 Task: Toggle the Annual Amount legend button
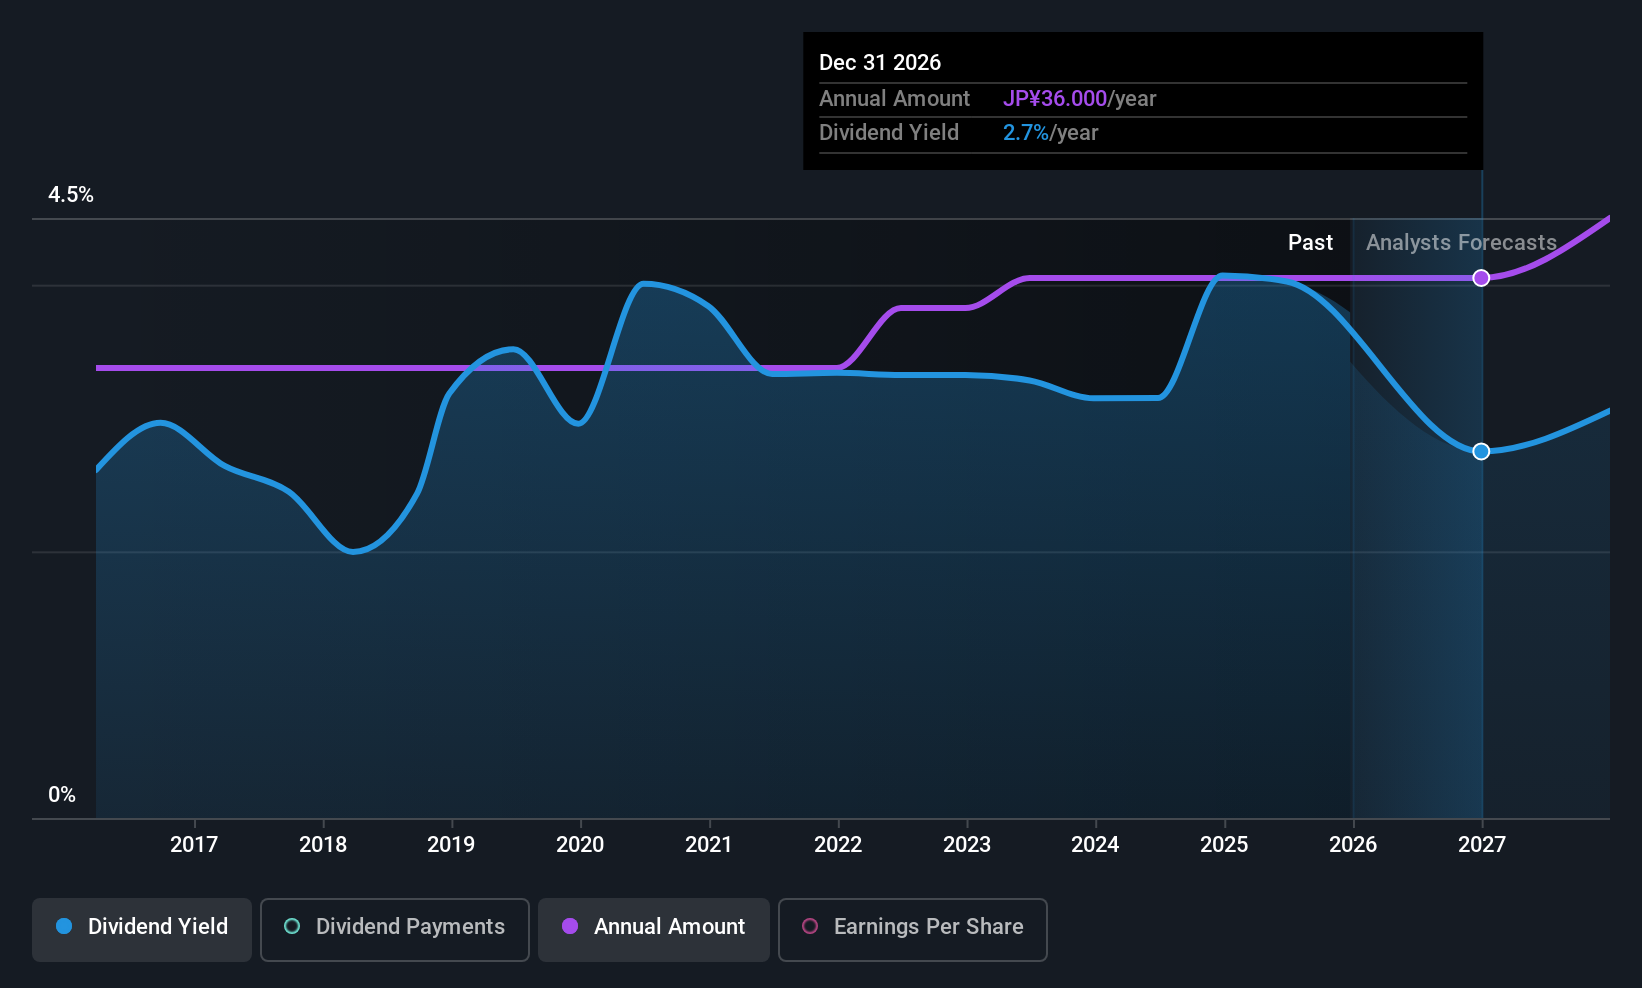[654, 929]
